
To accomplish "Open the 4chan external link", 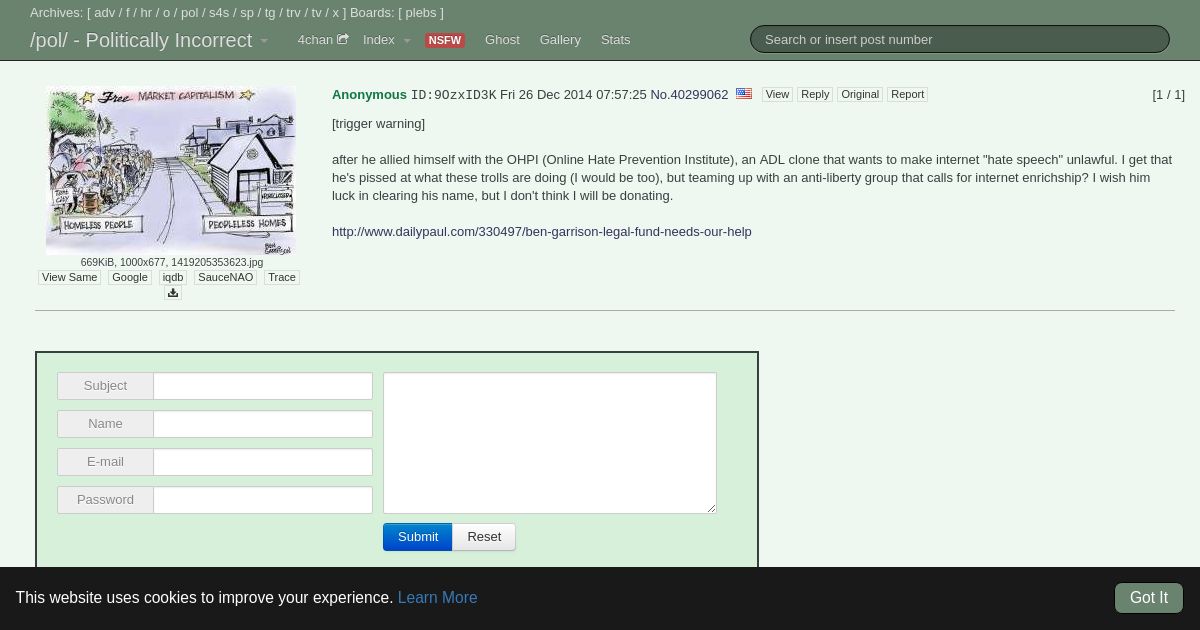I will [323, 40].
